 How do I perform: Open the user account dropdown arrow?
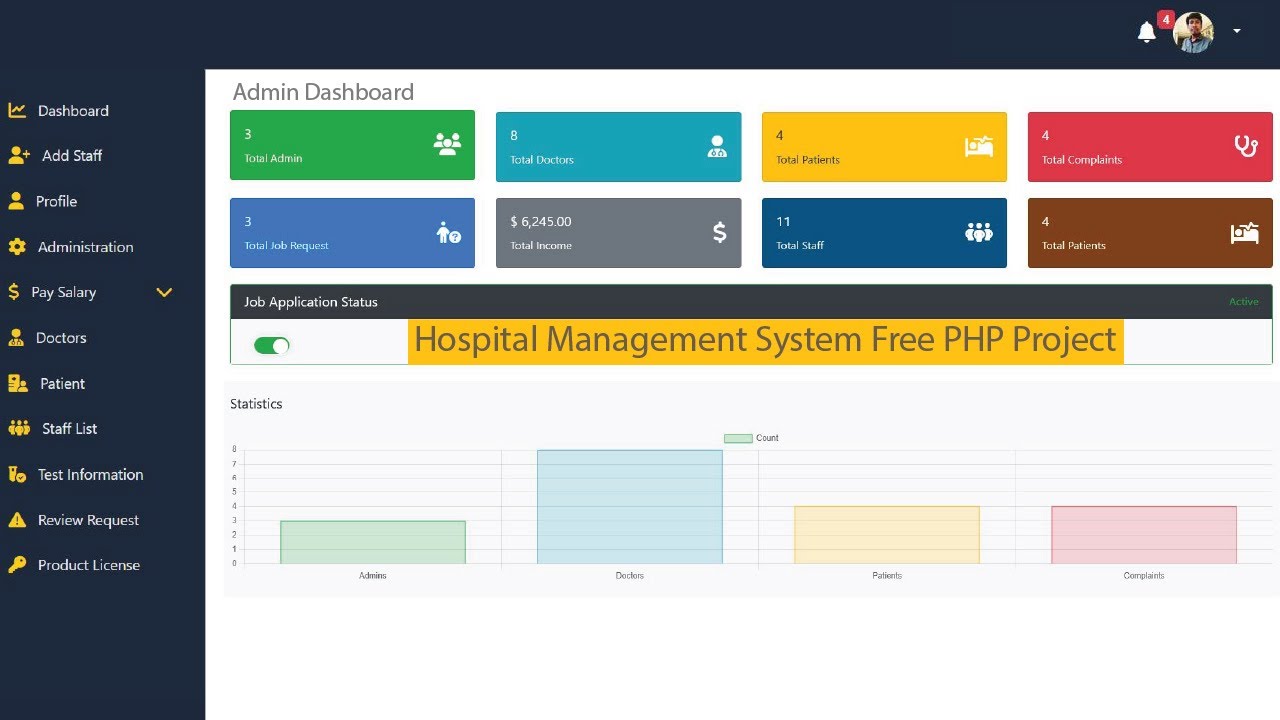coord(1237,31)
